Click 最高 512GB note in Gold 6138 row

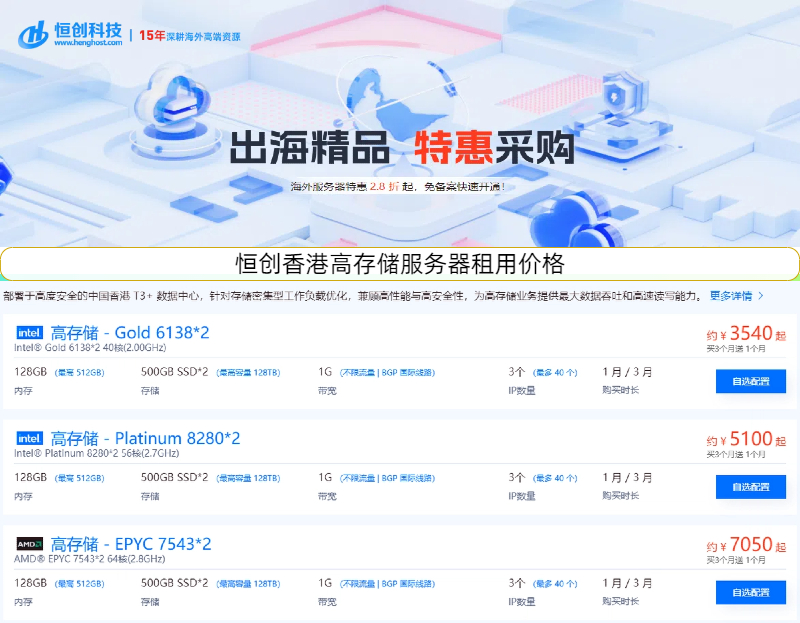coord(80,373)
